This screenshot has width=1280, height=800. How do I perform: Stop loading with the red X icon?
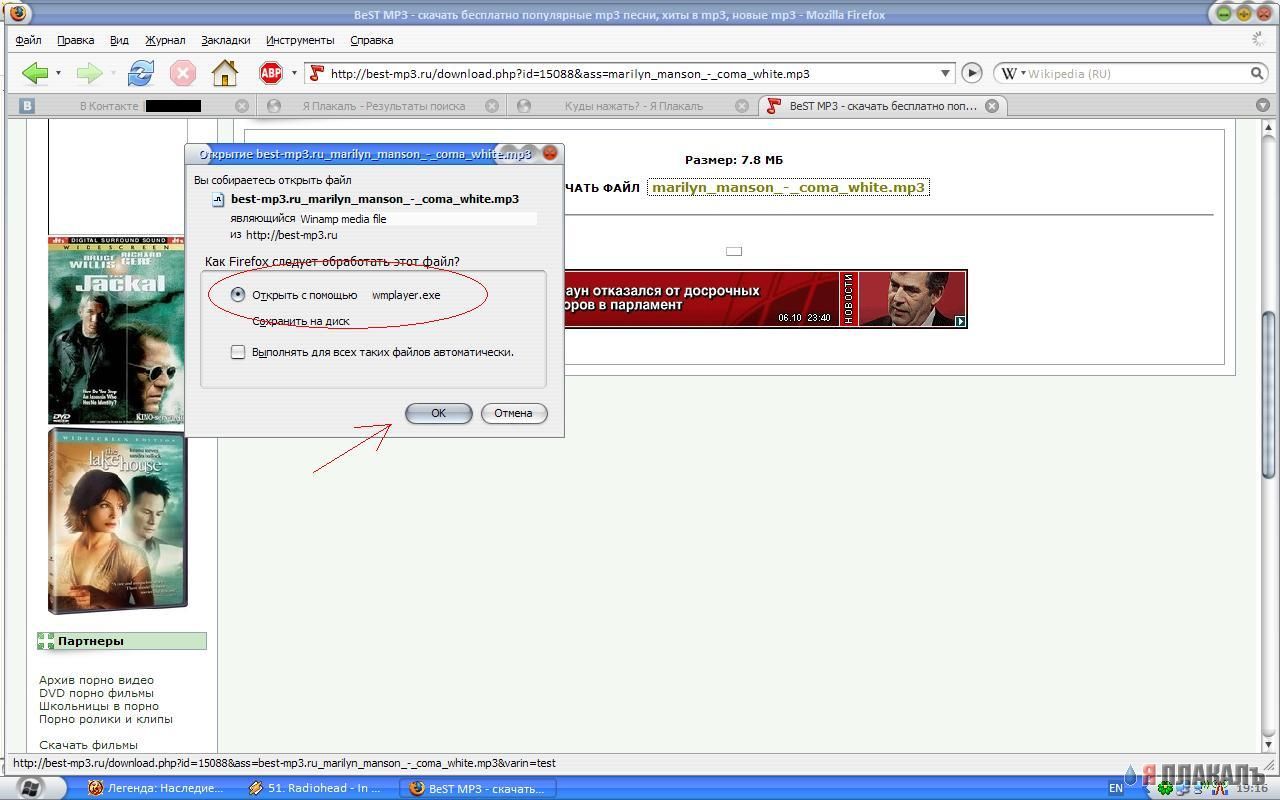click(183, 73)
